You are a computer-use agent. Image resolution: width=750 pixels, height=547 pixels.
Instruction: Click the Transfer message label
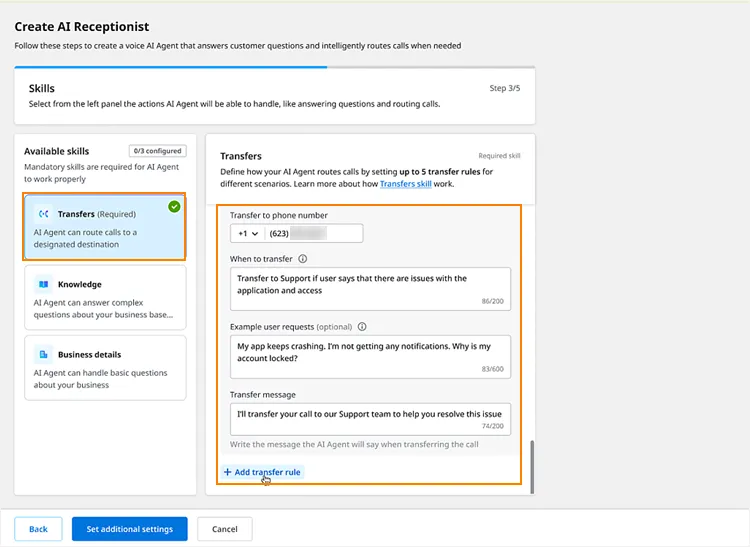coord(263,394)
